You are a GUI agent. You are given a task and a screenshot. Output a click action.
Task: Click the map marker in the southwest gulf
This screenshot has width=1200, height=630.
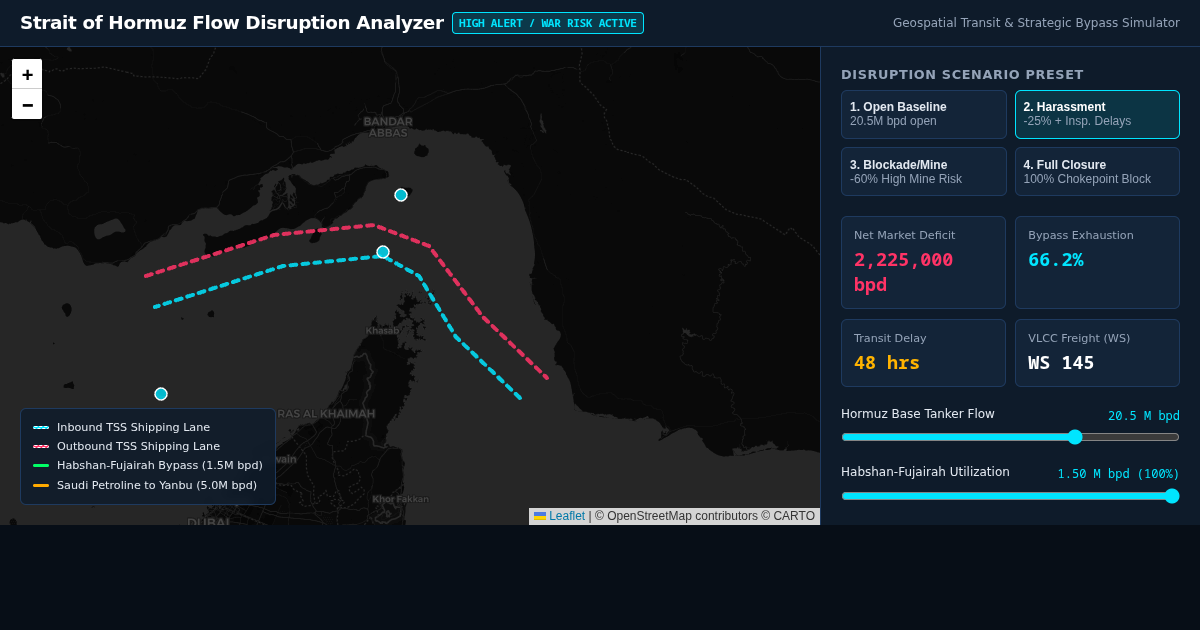pyautogui.click(x=161, y=394)
